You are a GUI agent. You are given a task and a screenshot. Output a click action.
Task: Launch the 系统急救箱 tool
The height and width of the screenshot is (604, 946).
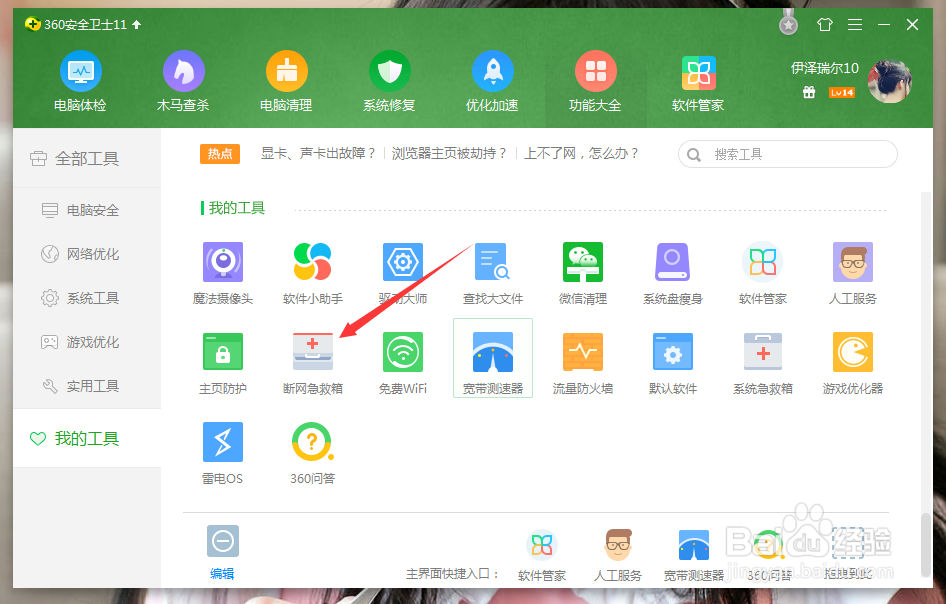[763, 363]
